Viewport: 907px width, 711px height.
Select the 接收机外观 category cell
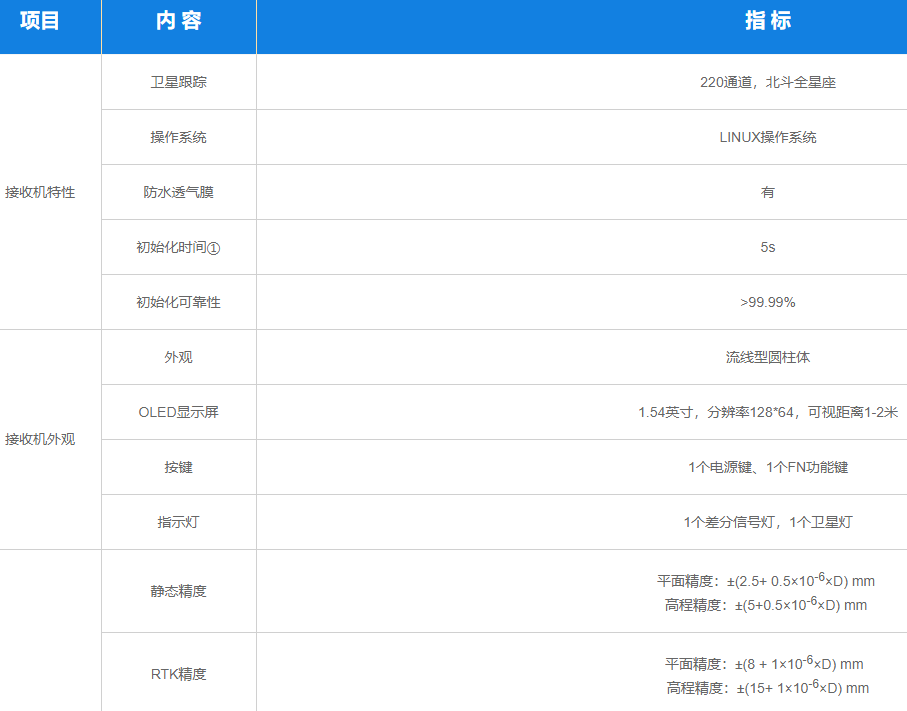coord(40,439)
